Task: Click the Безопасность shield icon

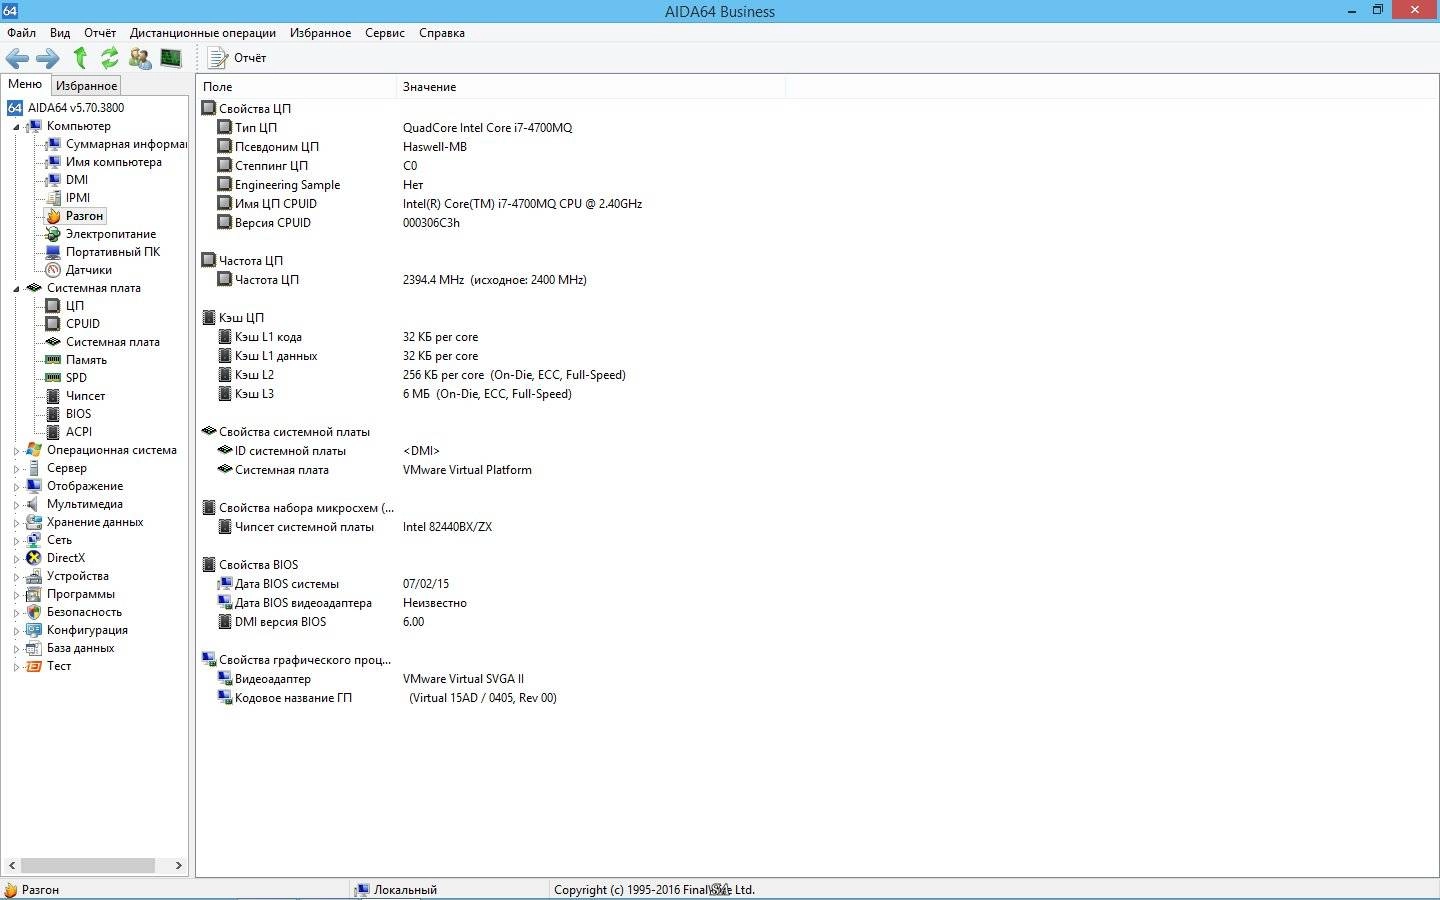Action: [34, 612]
